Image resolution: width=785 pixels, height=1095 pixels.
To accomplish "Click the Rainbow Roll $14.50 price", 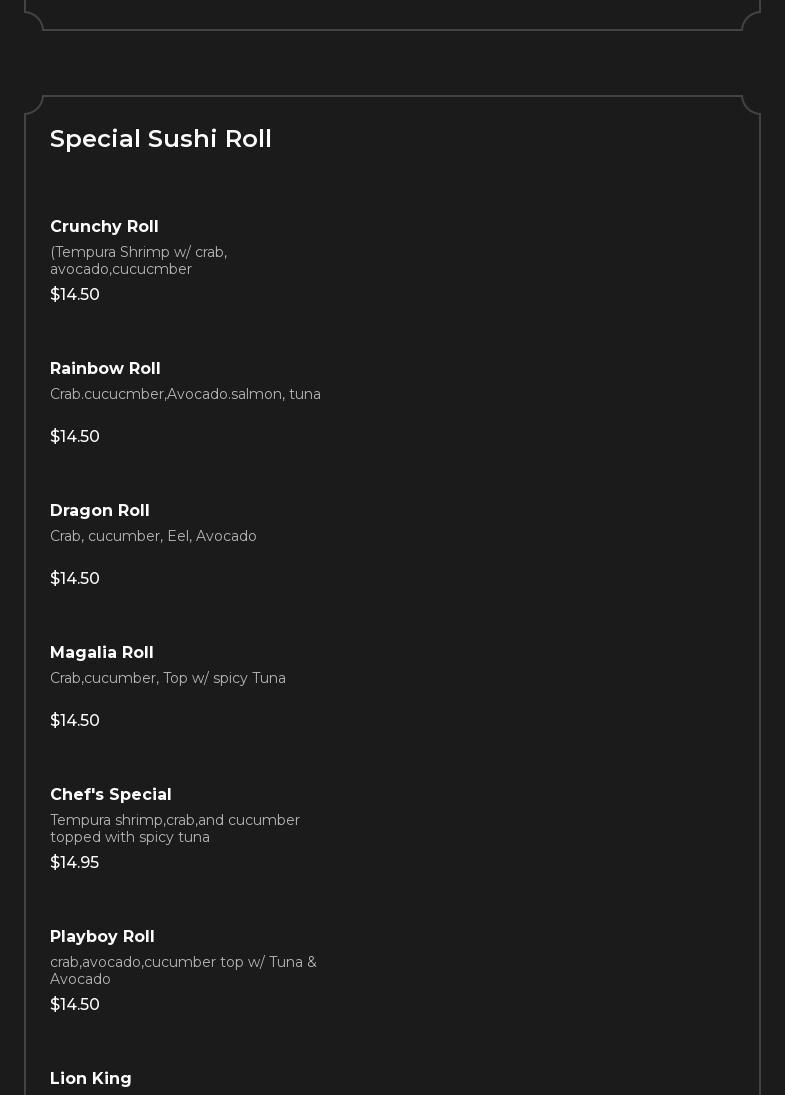I will [75, 437].
